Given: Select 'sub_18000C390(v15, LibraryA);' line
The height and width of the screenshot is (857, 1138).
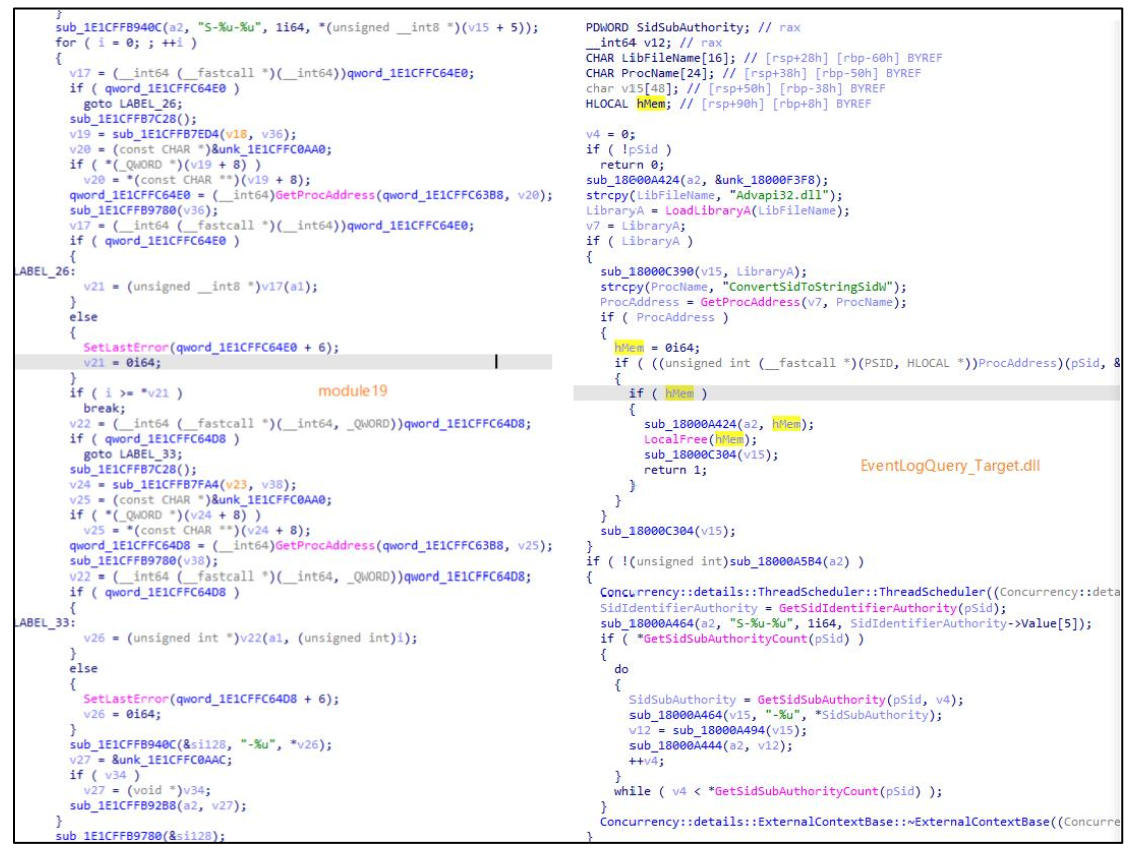Looking at the screenshot, I should pos(703,271).
